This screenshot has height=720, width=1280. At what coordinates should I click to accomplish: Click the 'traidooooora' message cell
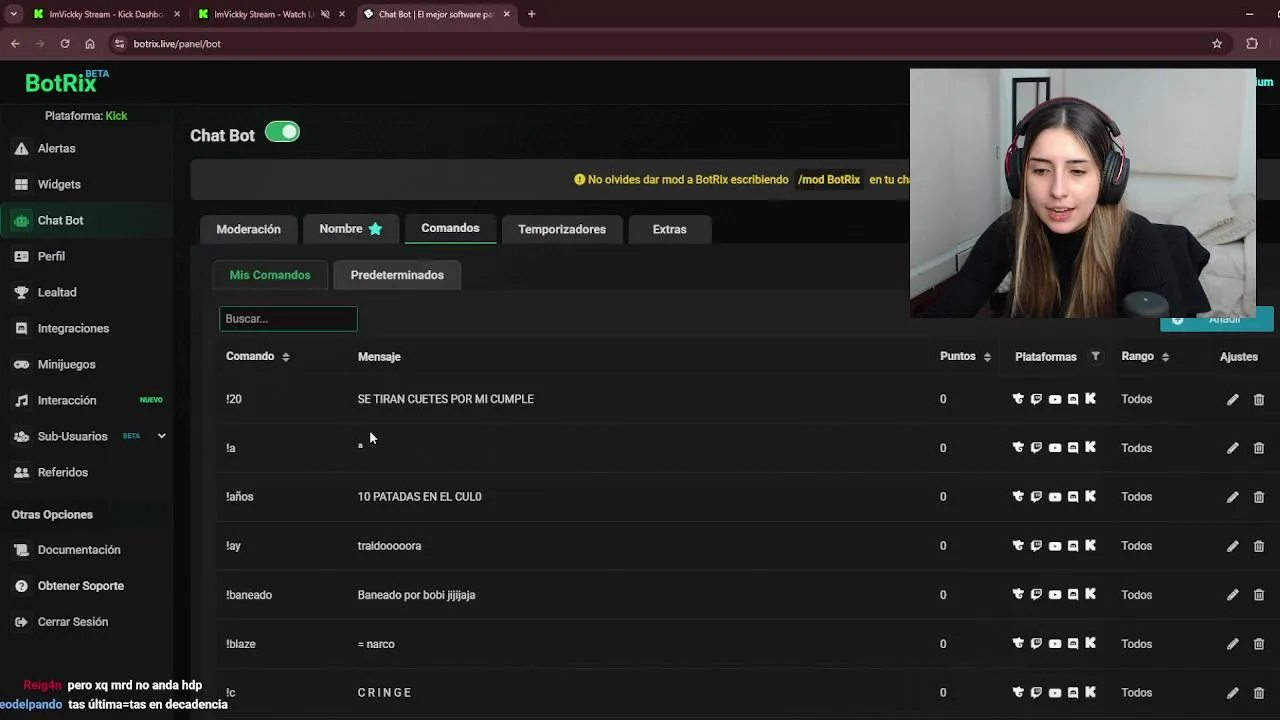[x=390, y=546]
